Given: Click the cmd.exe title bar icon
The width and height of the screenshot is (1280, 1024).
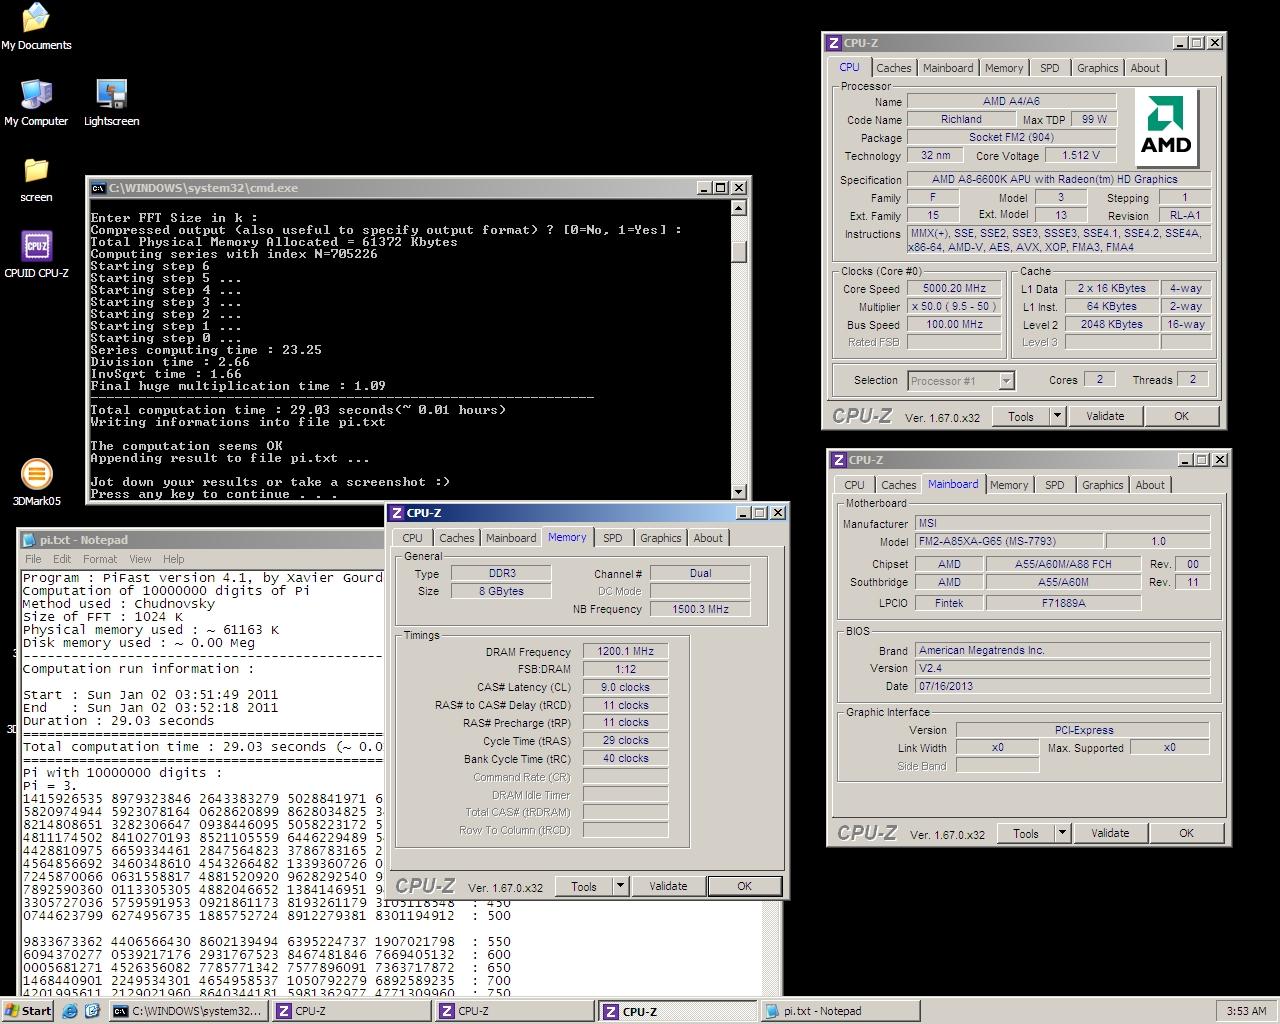Looking at the screenshot, I should coord(98,188).
